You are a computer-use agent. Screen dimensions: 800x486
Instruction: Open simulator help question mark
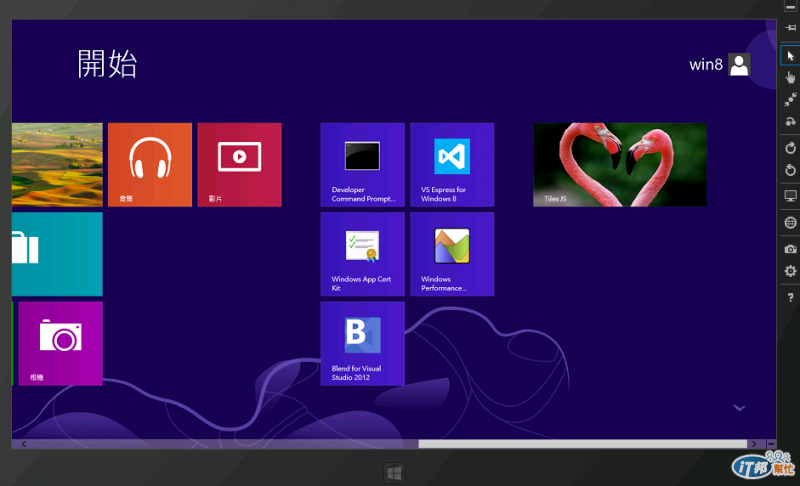pyautogui.click(x=790, y=297)
